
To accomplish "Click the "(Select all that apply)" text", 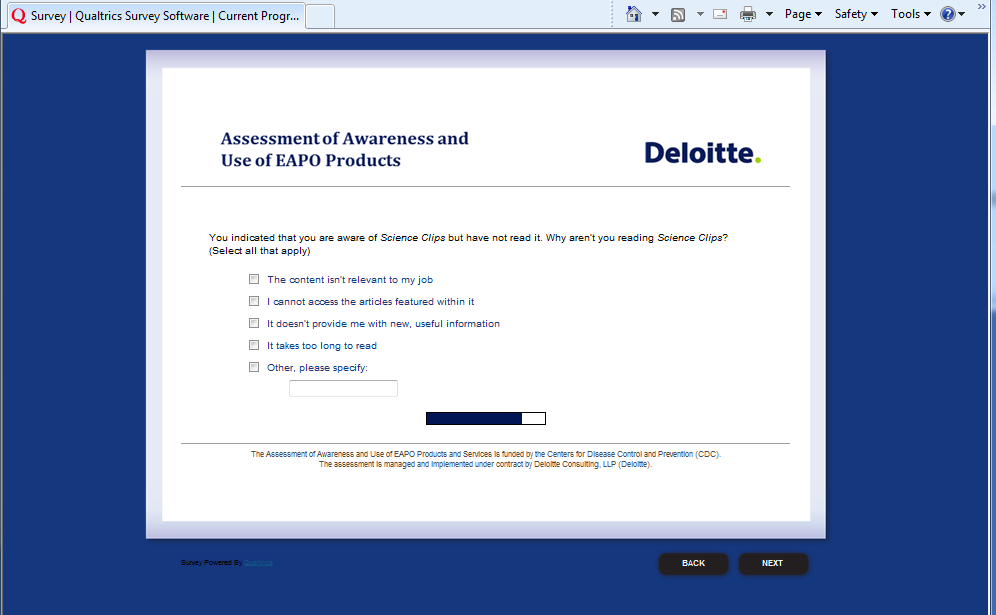I will [x=260, y=251].
